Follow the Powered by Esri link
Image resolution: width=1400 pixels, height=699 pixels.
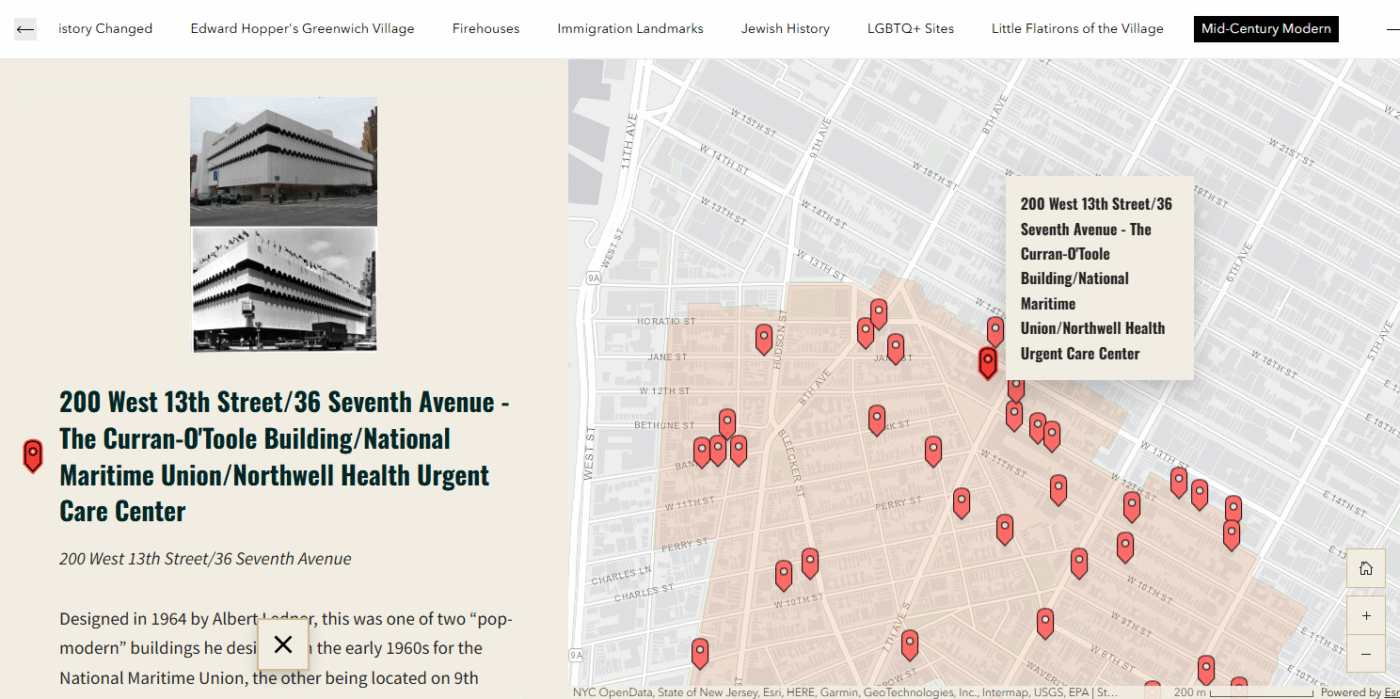(1359, 692)
